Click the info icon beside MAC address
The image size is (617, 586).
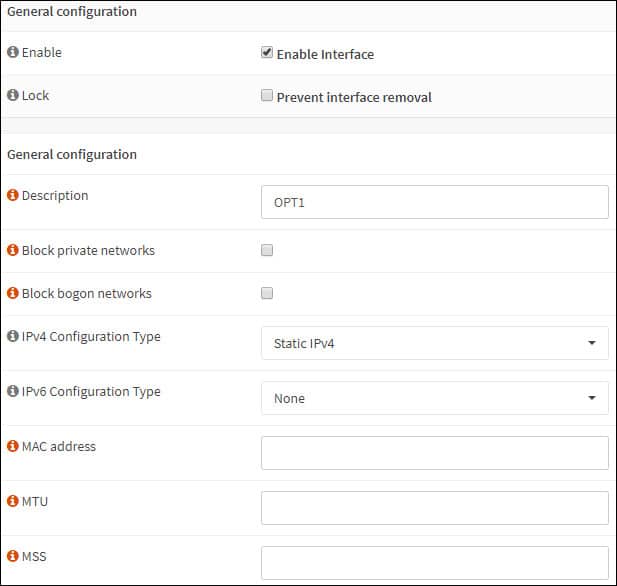(x=13, y=447)
